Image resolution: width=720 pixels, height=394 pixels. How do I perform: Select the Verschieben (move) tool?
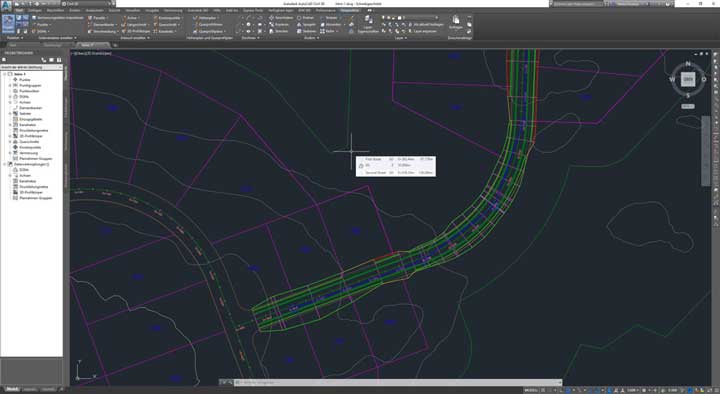pyautogui.click(x=281, y=18)
